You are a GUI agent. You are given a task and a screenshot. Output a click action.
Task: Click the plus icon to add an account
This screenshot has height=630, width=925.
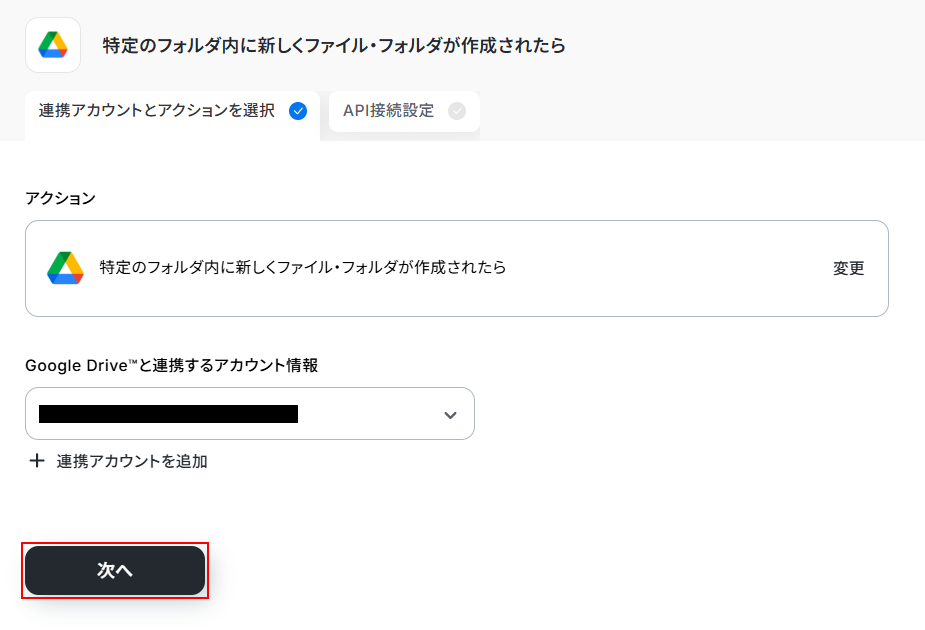point(37,461)
